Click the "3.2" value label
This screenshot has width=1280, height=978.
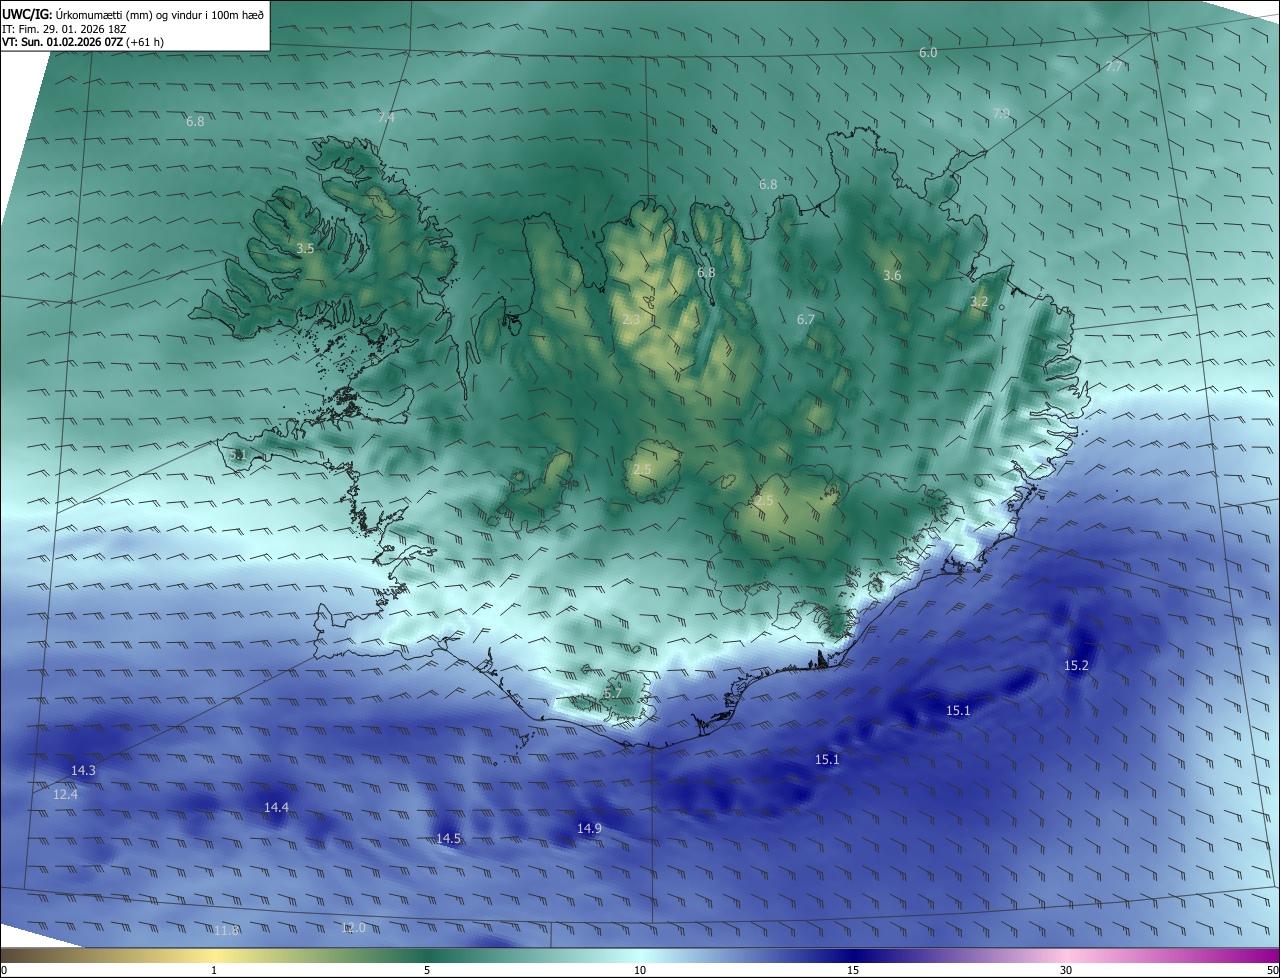click(979, 301)
